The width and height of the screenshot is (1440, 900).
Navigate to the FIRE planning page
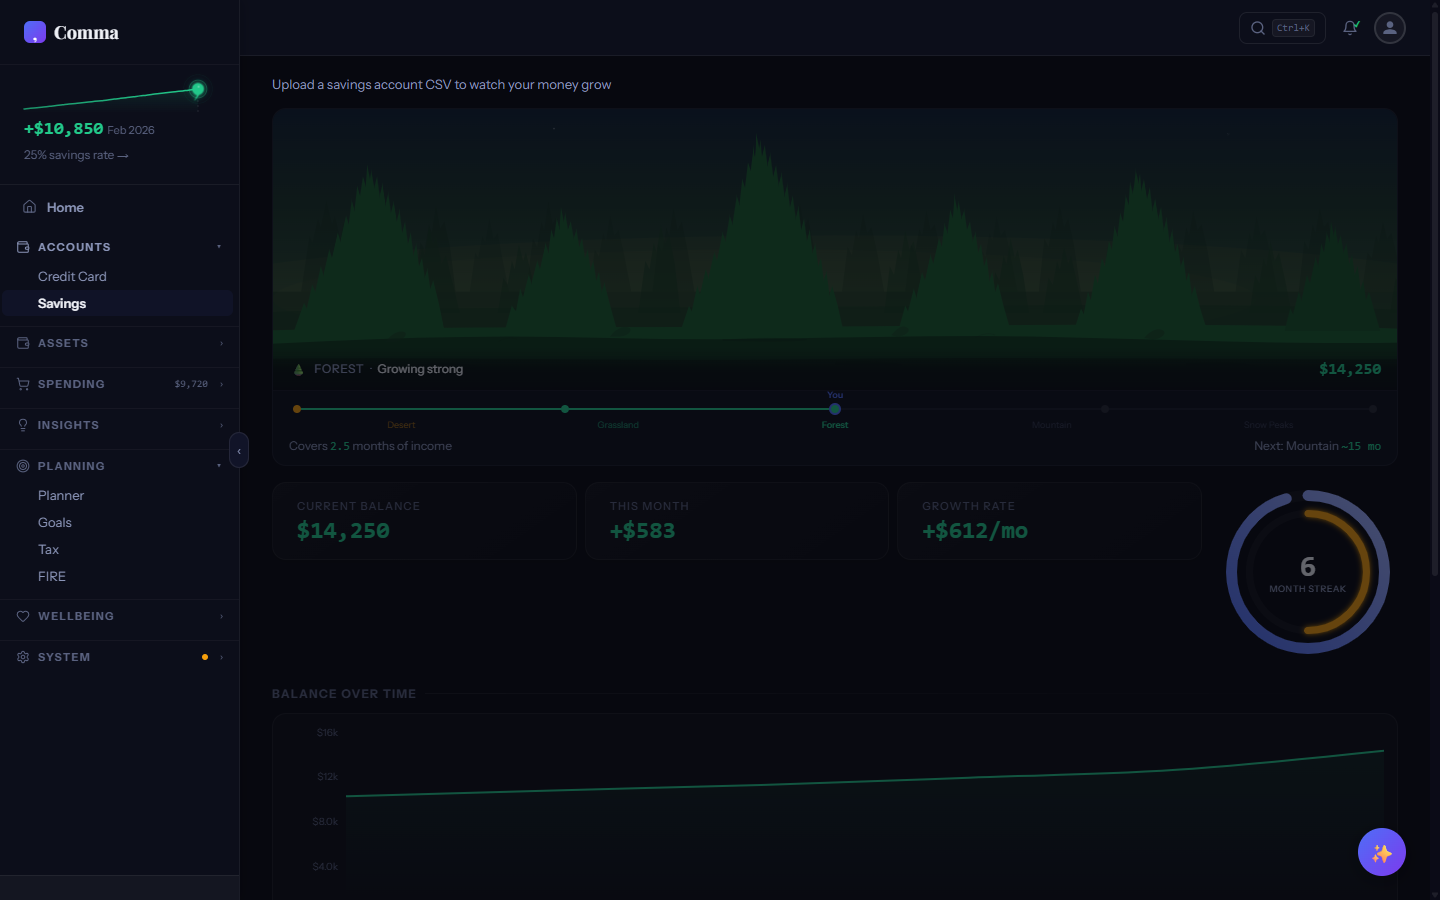[51, 576]
